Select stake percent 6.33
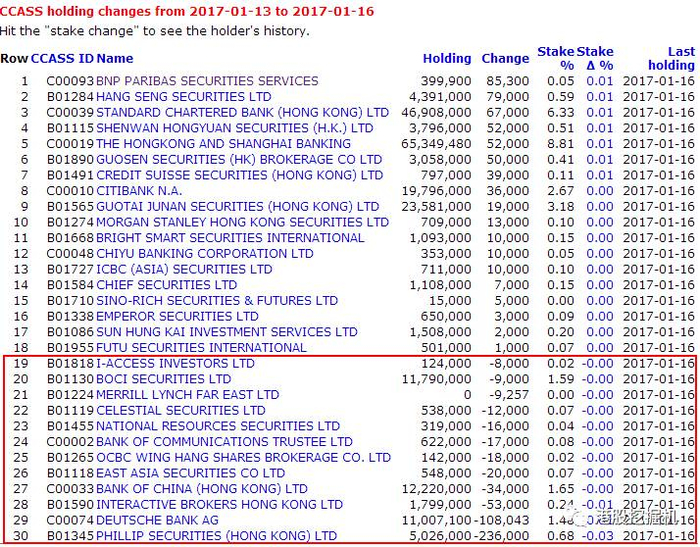This screenshot has height=547, width=700. (x=561, y=112)
